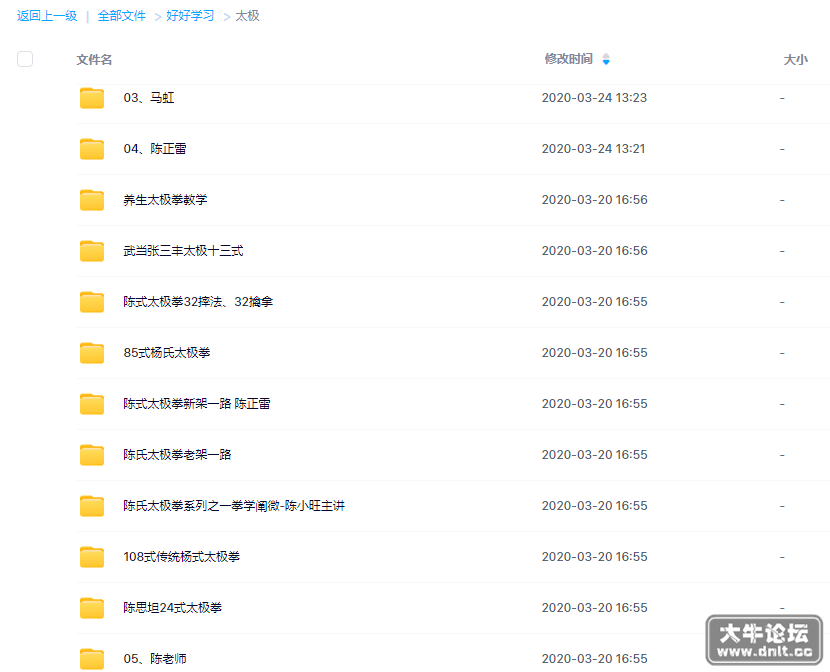Click the 太极 breadcrumb label
This screenshot has width=830, height=672.
point(247,16)
